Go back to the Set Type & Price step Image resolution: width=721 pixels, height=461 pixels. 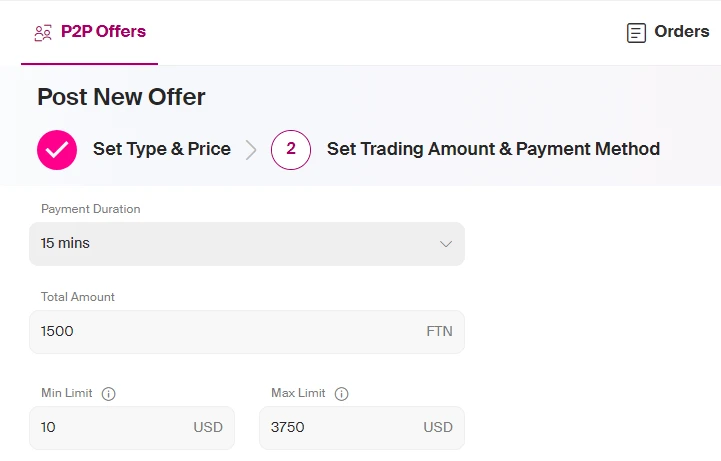point(161,149)
